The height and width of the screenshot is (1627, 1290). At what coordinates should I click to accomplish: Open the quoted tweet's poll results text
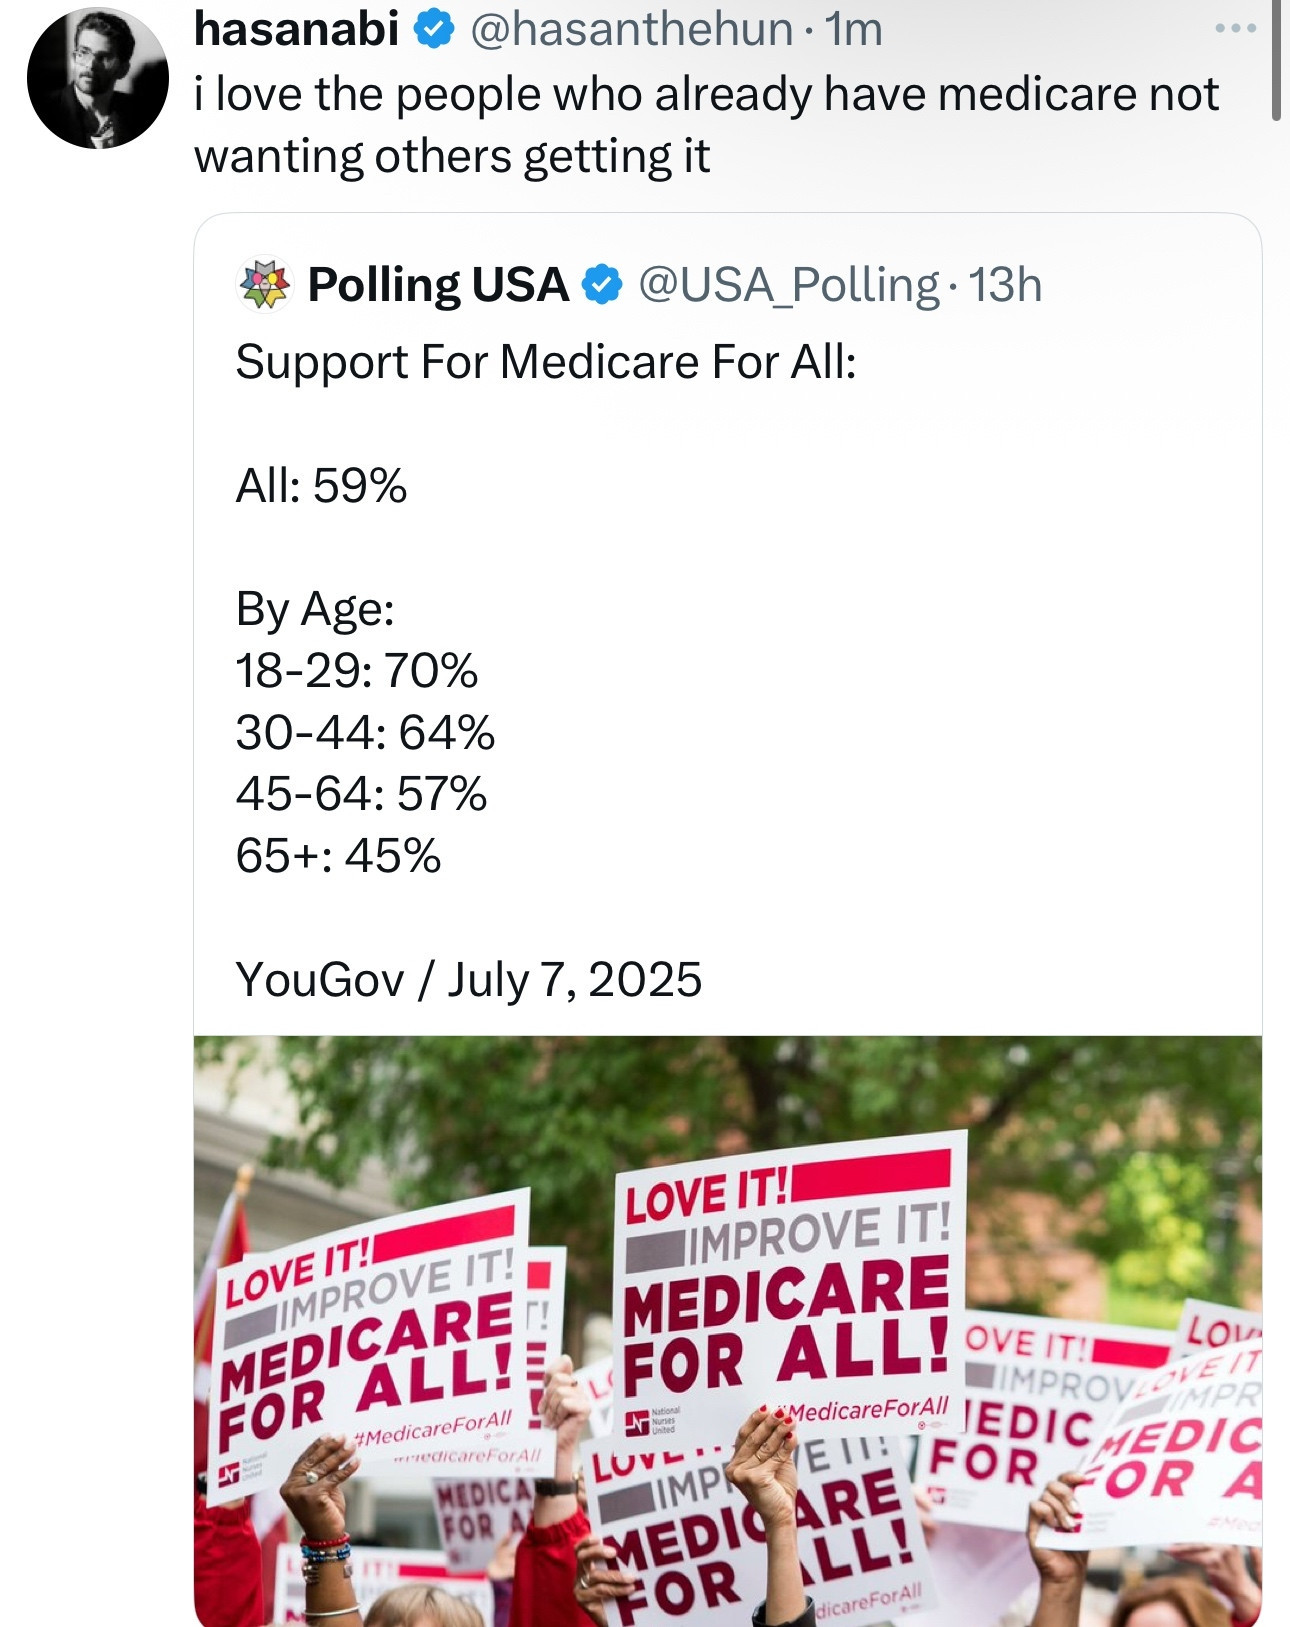545,670
